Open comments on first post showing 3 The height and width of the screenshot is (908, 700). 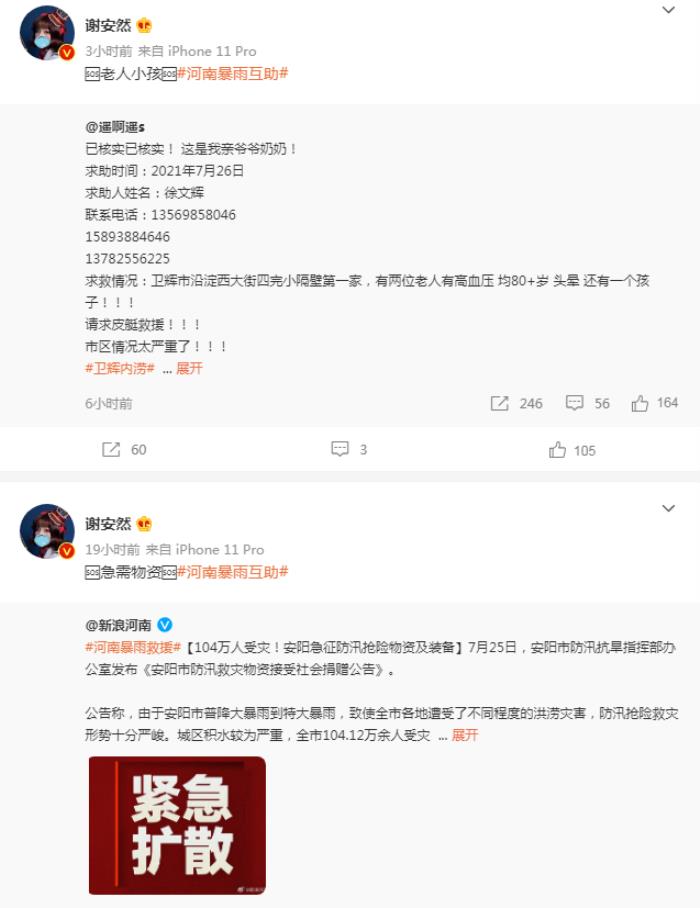coord(349,449)
